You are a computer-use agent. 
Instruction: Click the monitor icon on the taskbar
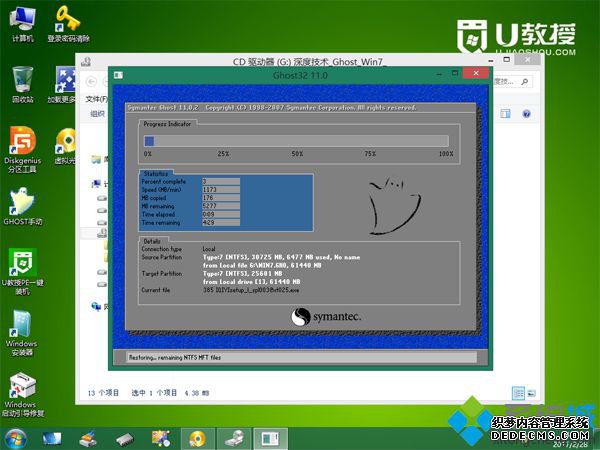[52, 439]
